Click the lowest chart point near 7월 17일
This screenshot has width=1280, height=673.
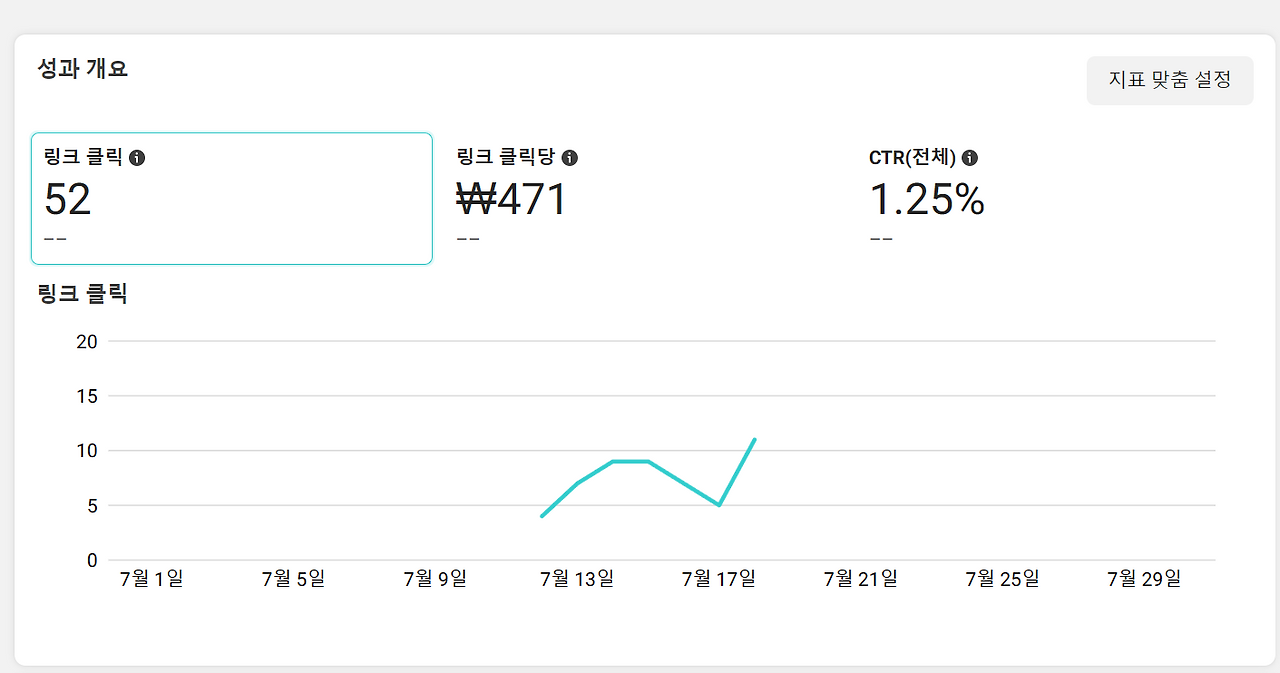click(x=718, y=505)
